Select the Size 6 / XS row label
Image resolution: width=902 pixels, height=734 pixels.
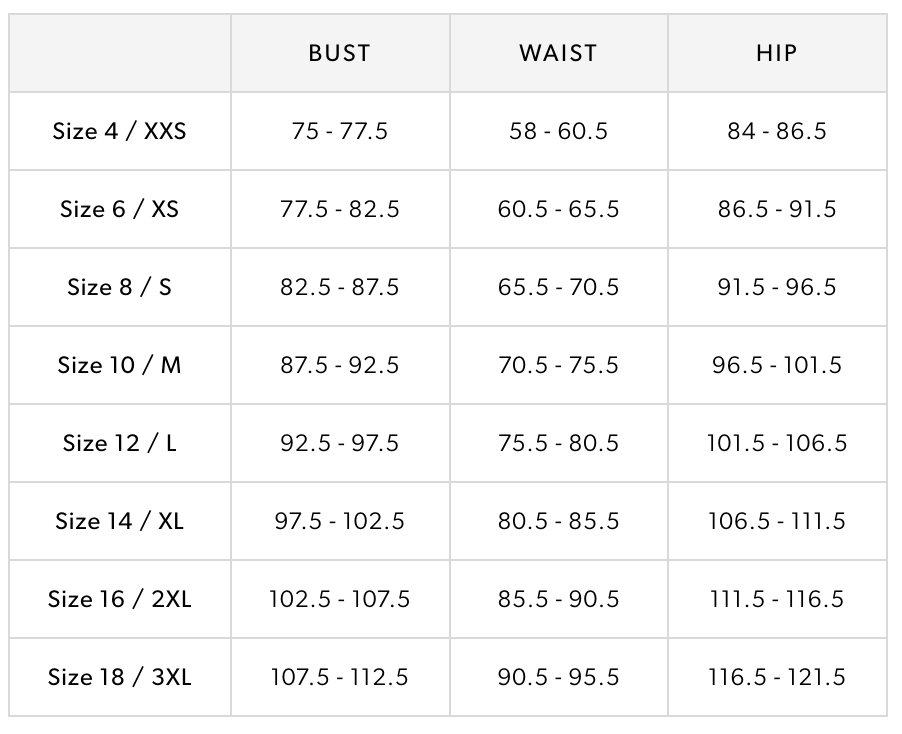coord(120,209)
